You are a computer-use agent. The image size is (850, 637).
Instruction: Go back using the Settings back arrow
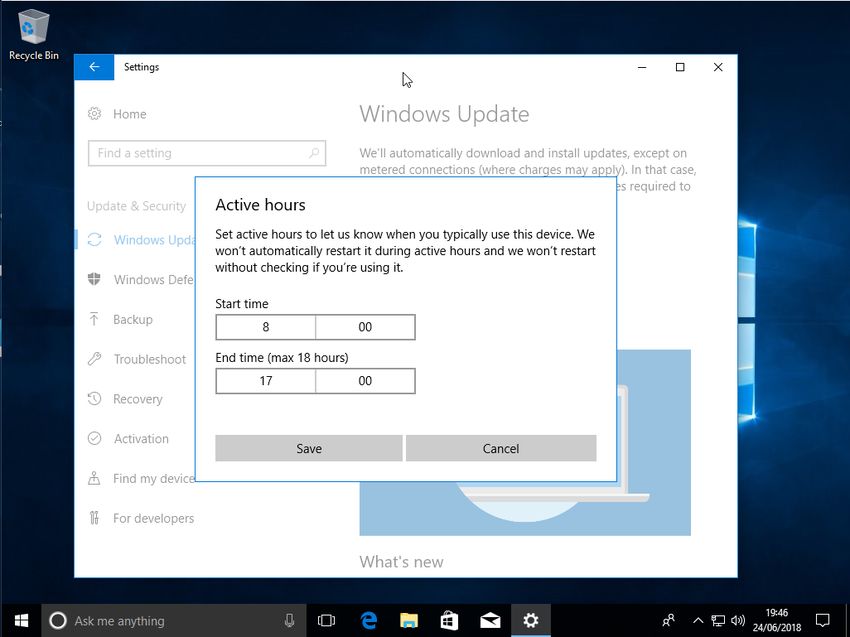click(x=94, y=67)
